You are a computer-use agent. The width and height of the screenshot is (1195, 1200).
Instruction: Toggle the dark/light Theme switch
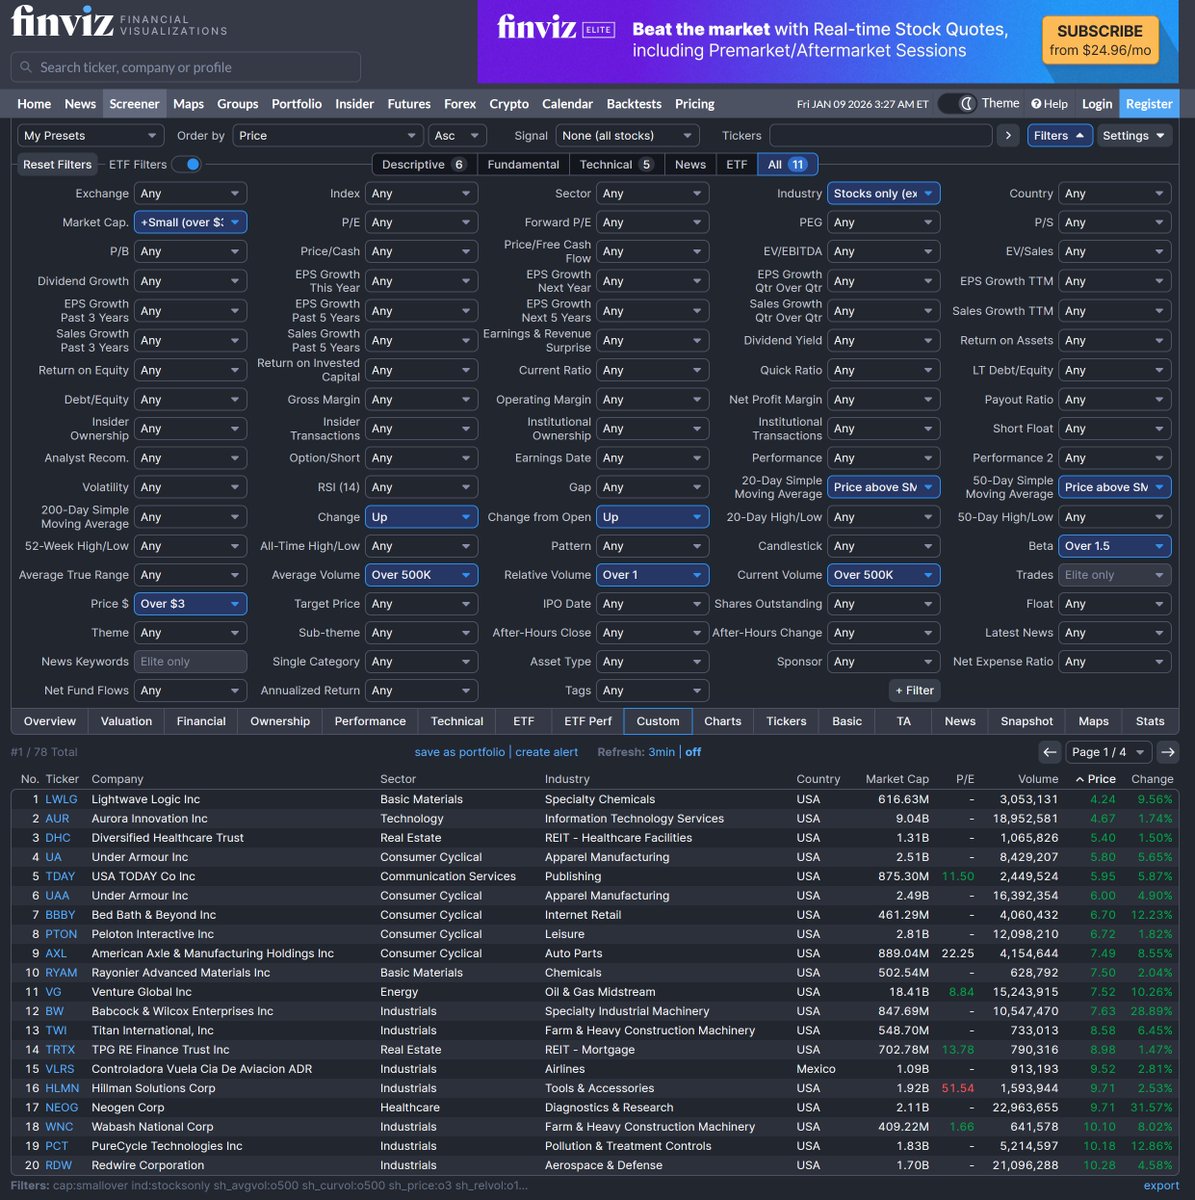[957, 104]
